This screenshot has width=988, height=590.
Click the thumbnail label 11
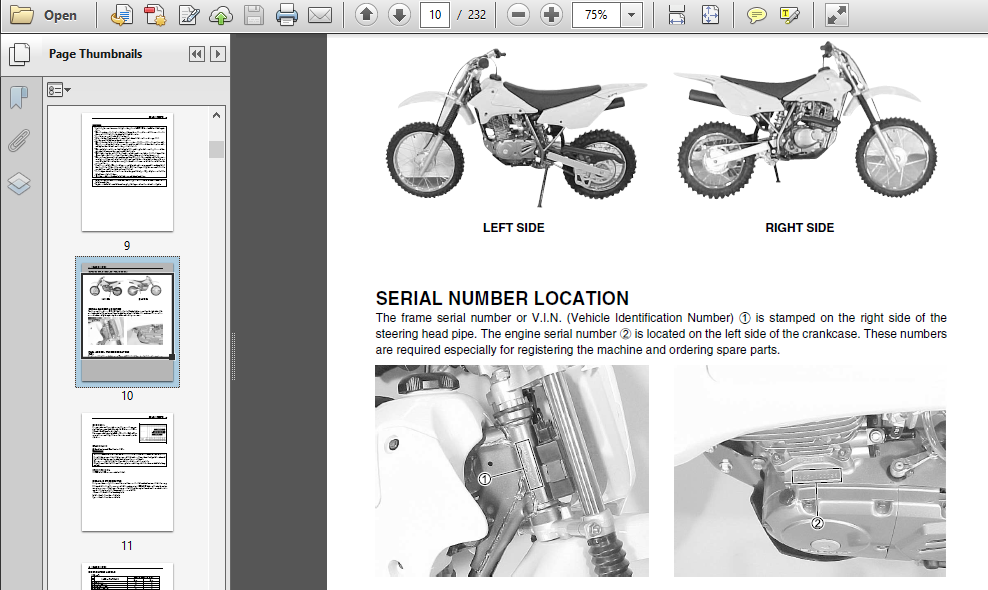tap(127, 545)
